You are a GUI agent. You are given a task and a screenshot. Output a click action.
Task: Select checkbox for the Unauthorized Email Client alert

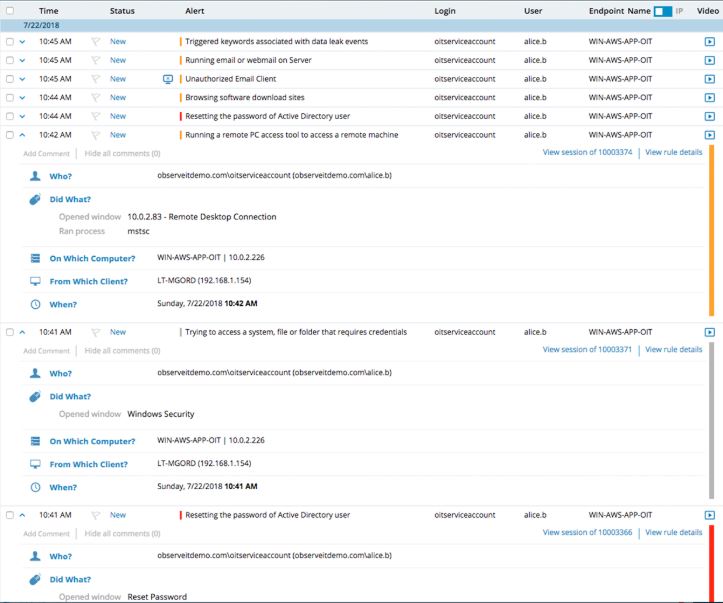[9, 79]
